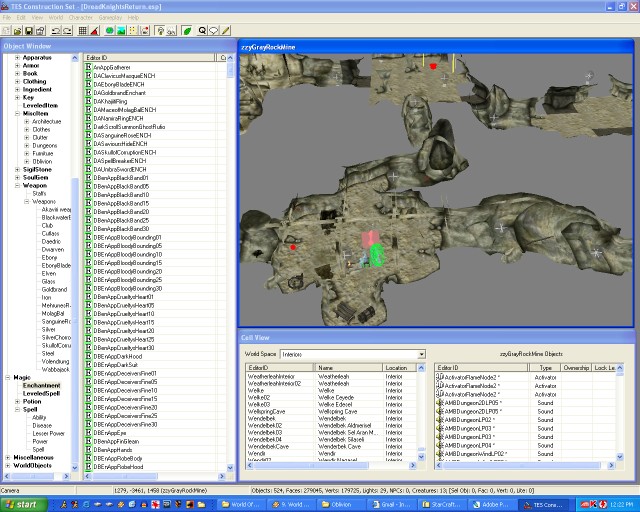Sort cell list by Name column header
Image resolution: width=640 pixels, height=512 pixels.
[348, 367]
